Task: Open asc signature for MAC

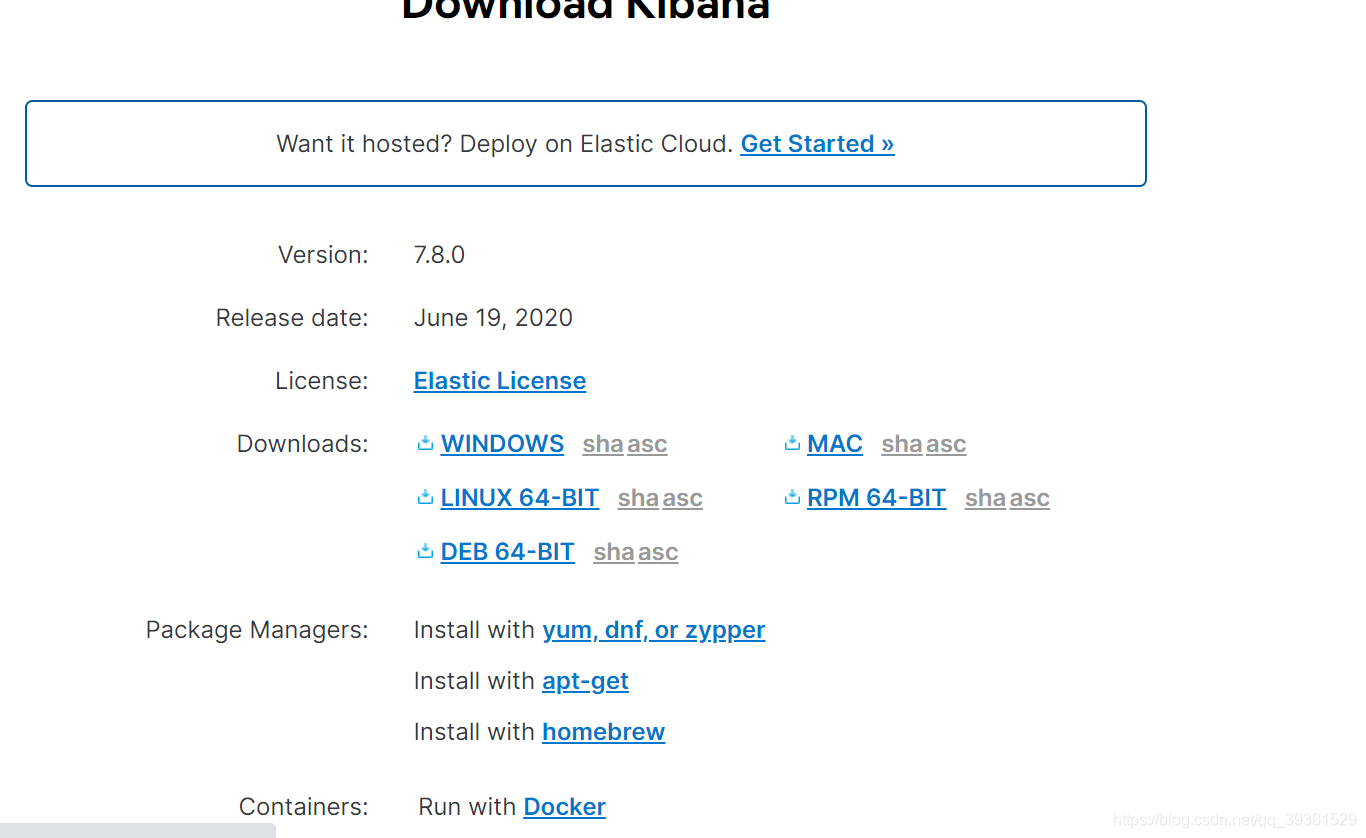Action: 946,444
